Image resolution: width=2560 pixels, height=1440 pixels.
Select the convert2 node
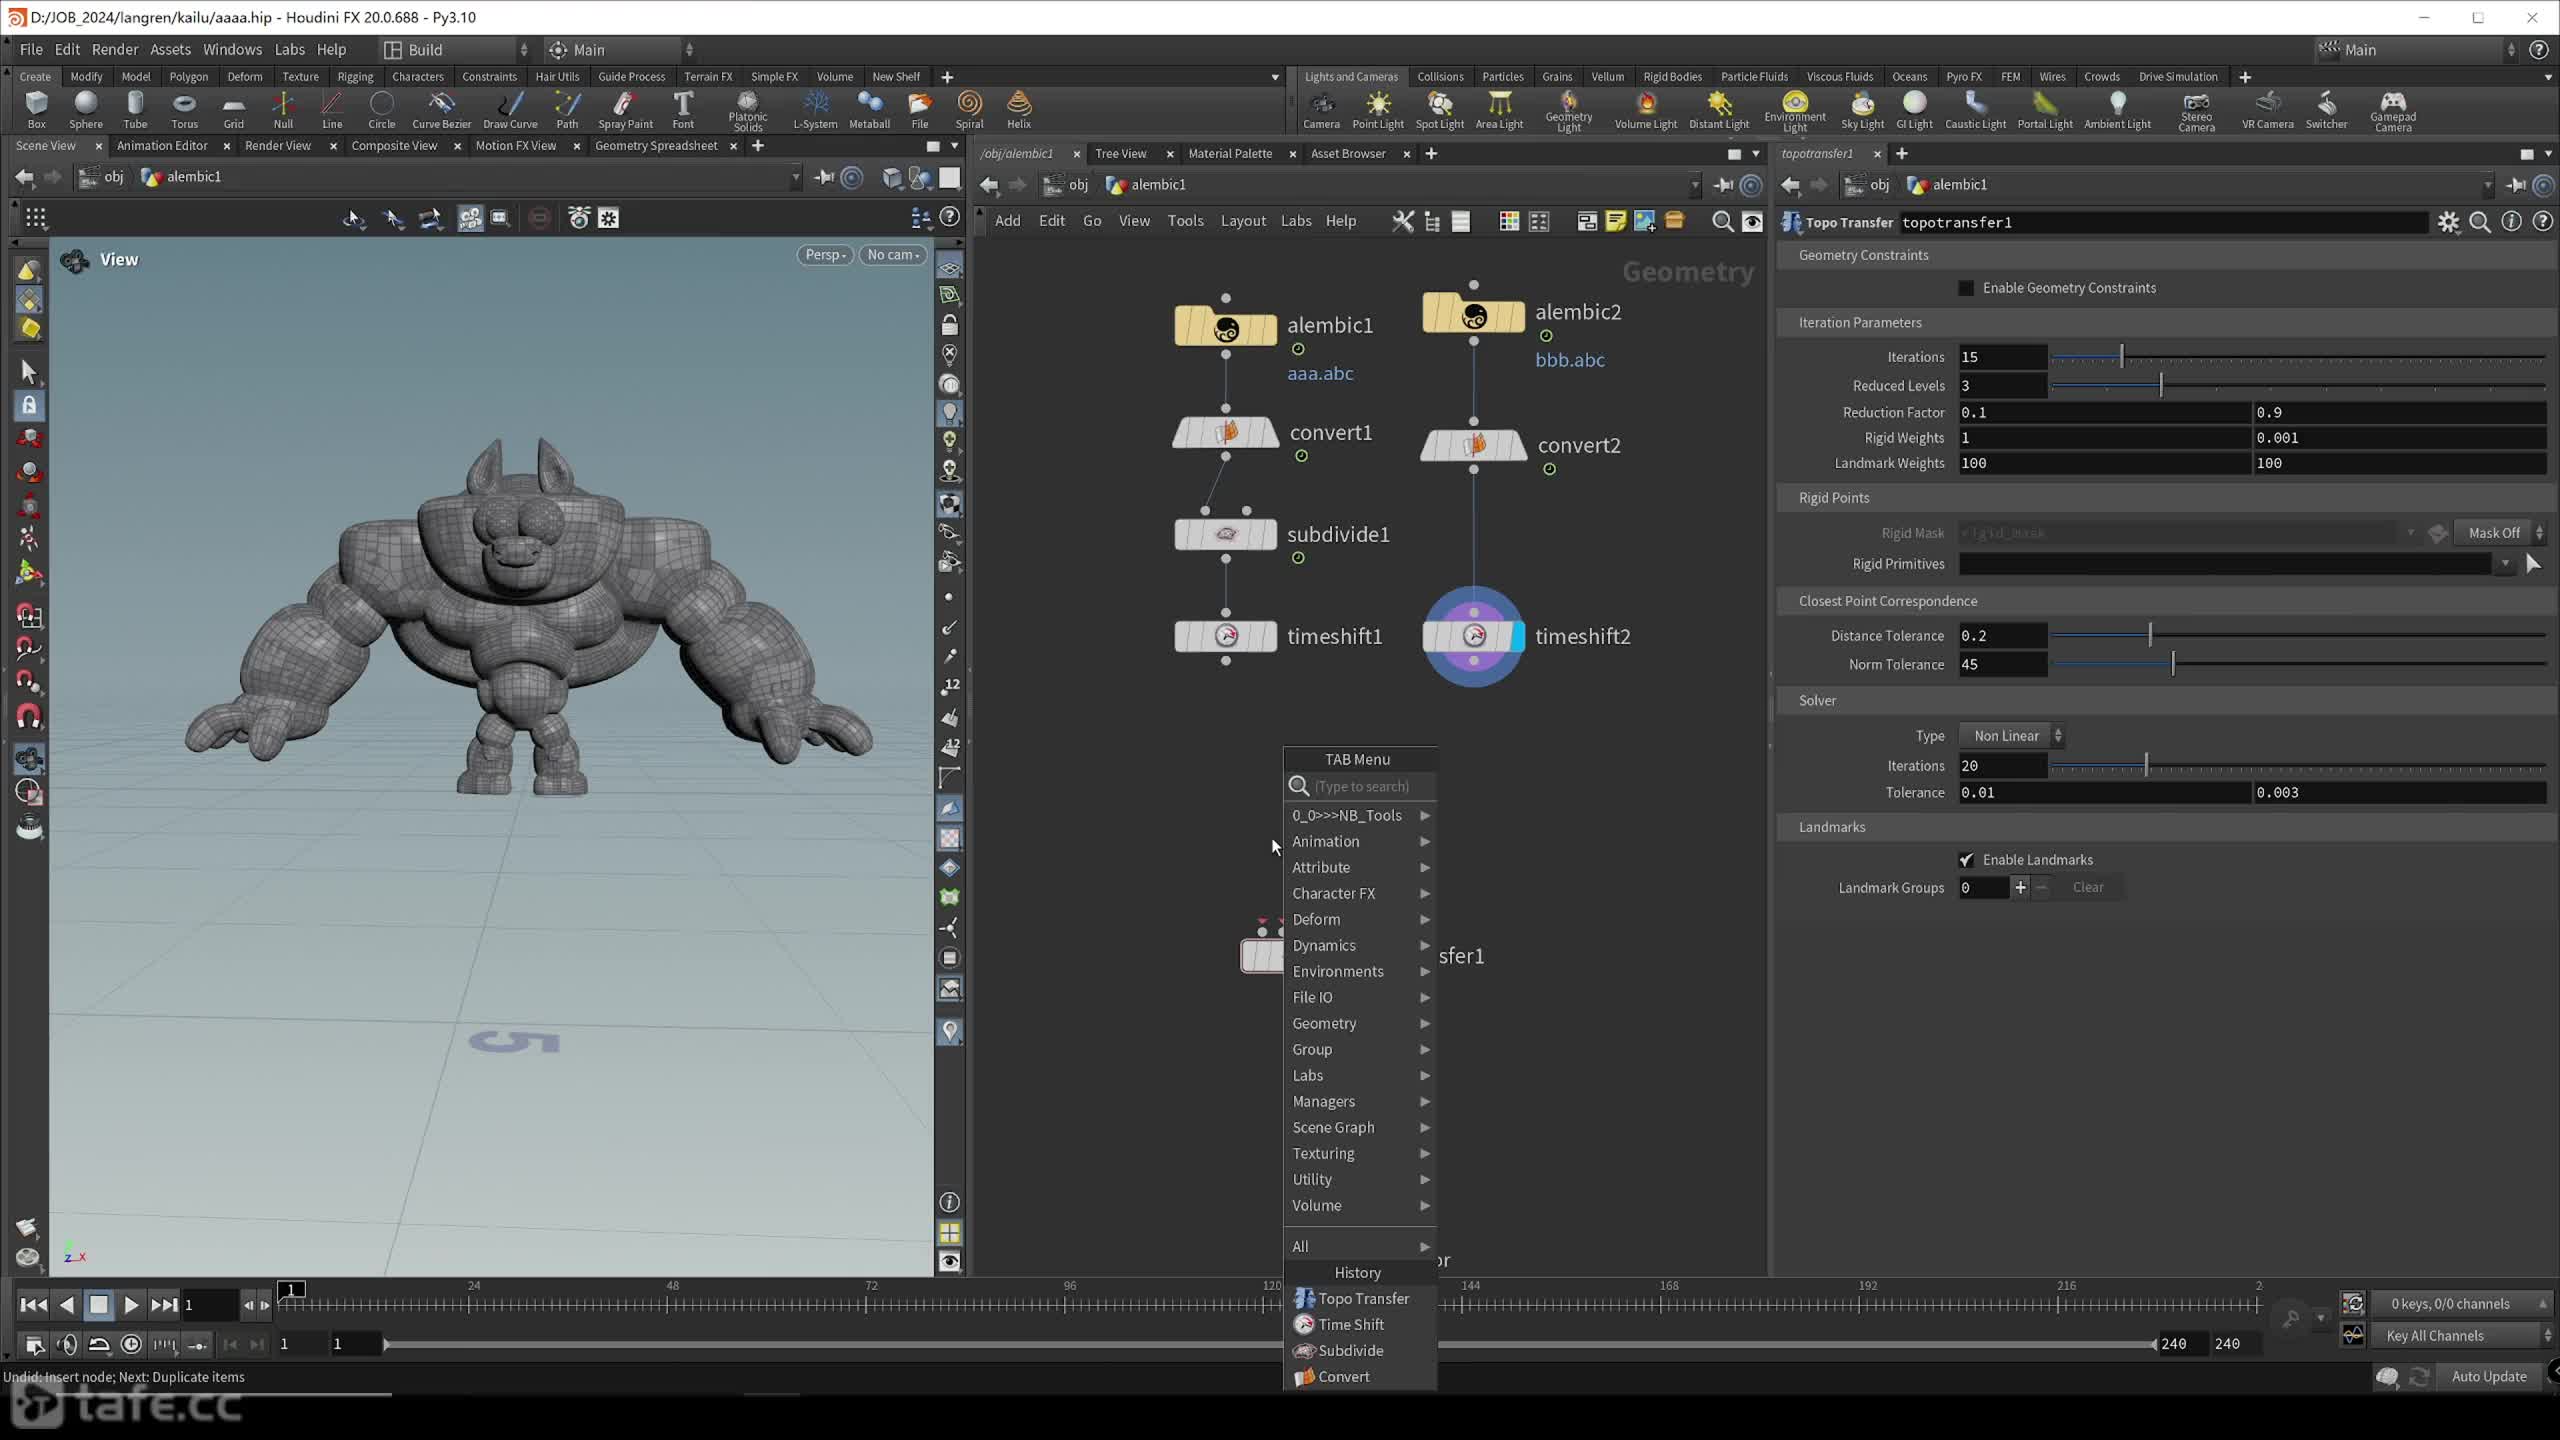pos(1473,445)
